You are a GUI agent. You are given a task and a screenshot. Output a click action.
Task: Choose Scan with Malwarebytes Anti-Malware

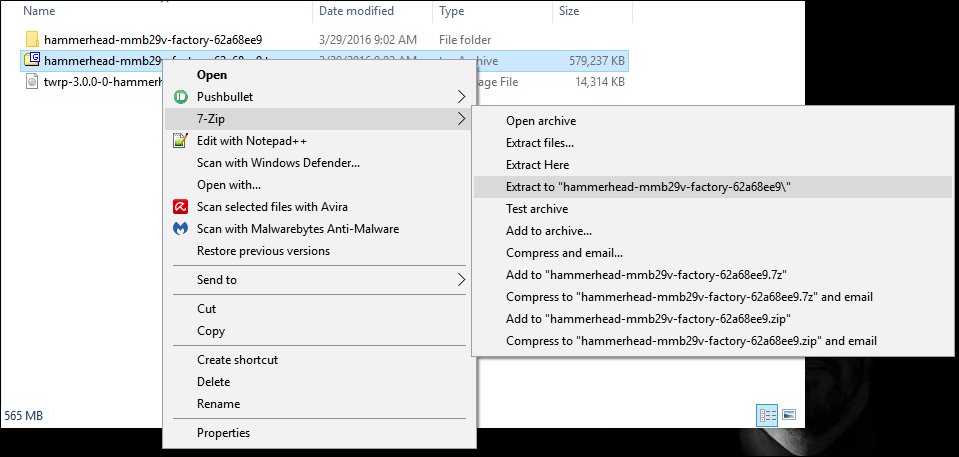click(320, 229)
